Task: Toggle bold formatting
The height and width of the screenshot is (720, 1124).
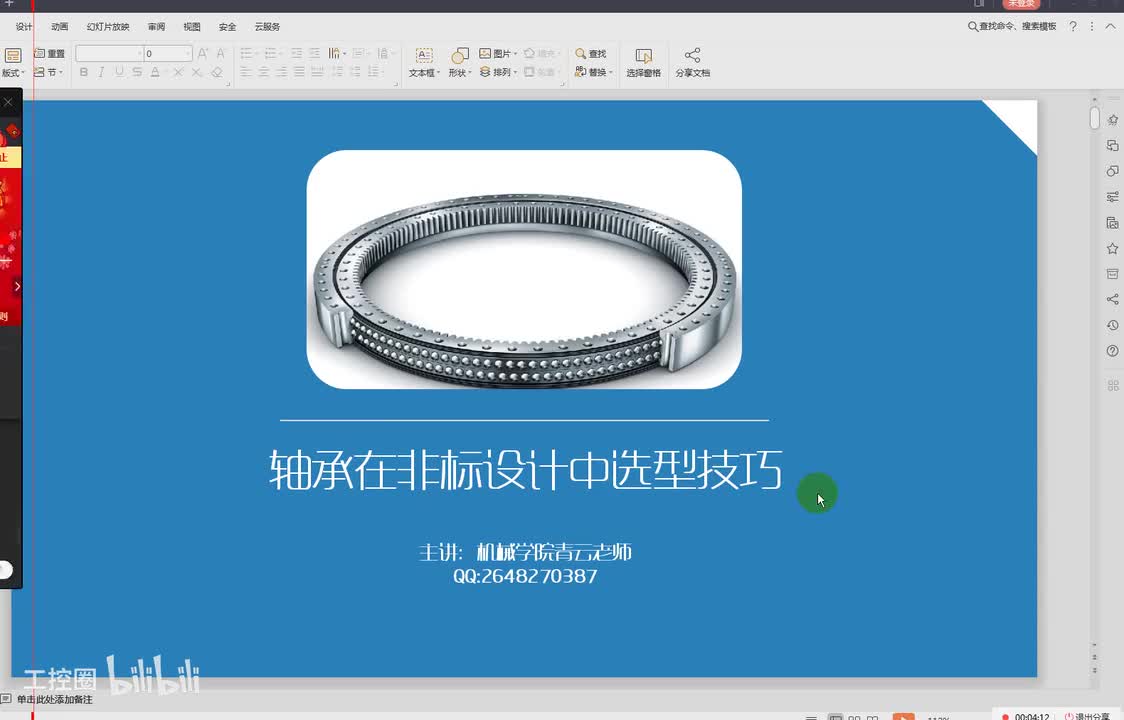Action: point(84,72)
